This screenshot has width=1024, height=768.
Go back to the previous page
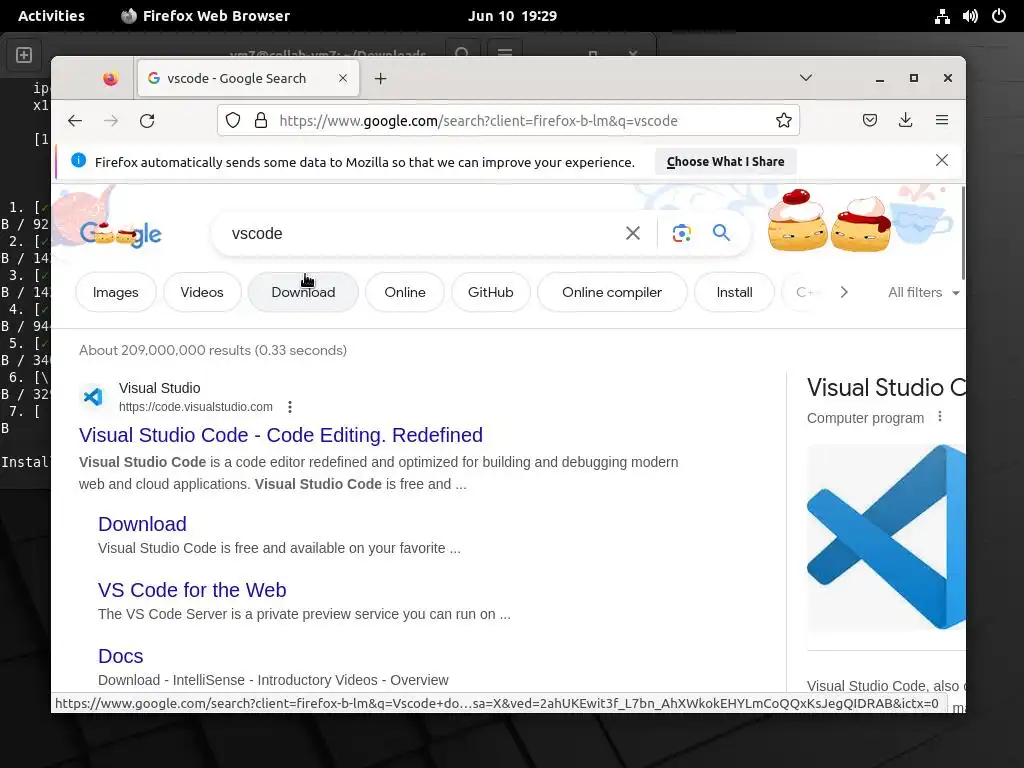coord(75,121)
